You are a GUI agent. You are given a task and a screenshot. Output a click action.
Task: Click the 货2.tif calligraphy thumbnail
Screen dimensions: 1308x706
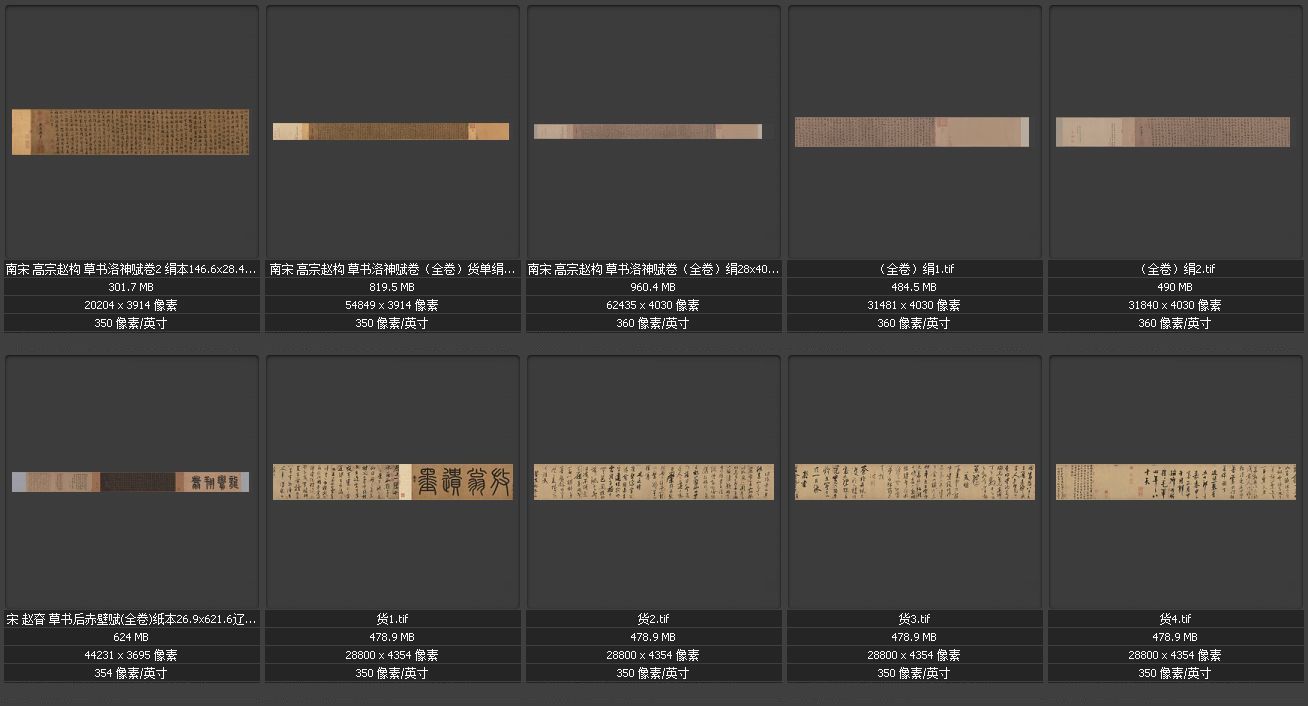coord(654,482)
